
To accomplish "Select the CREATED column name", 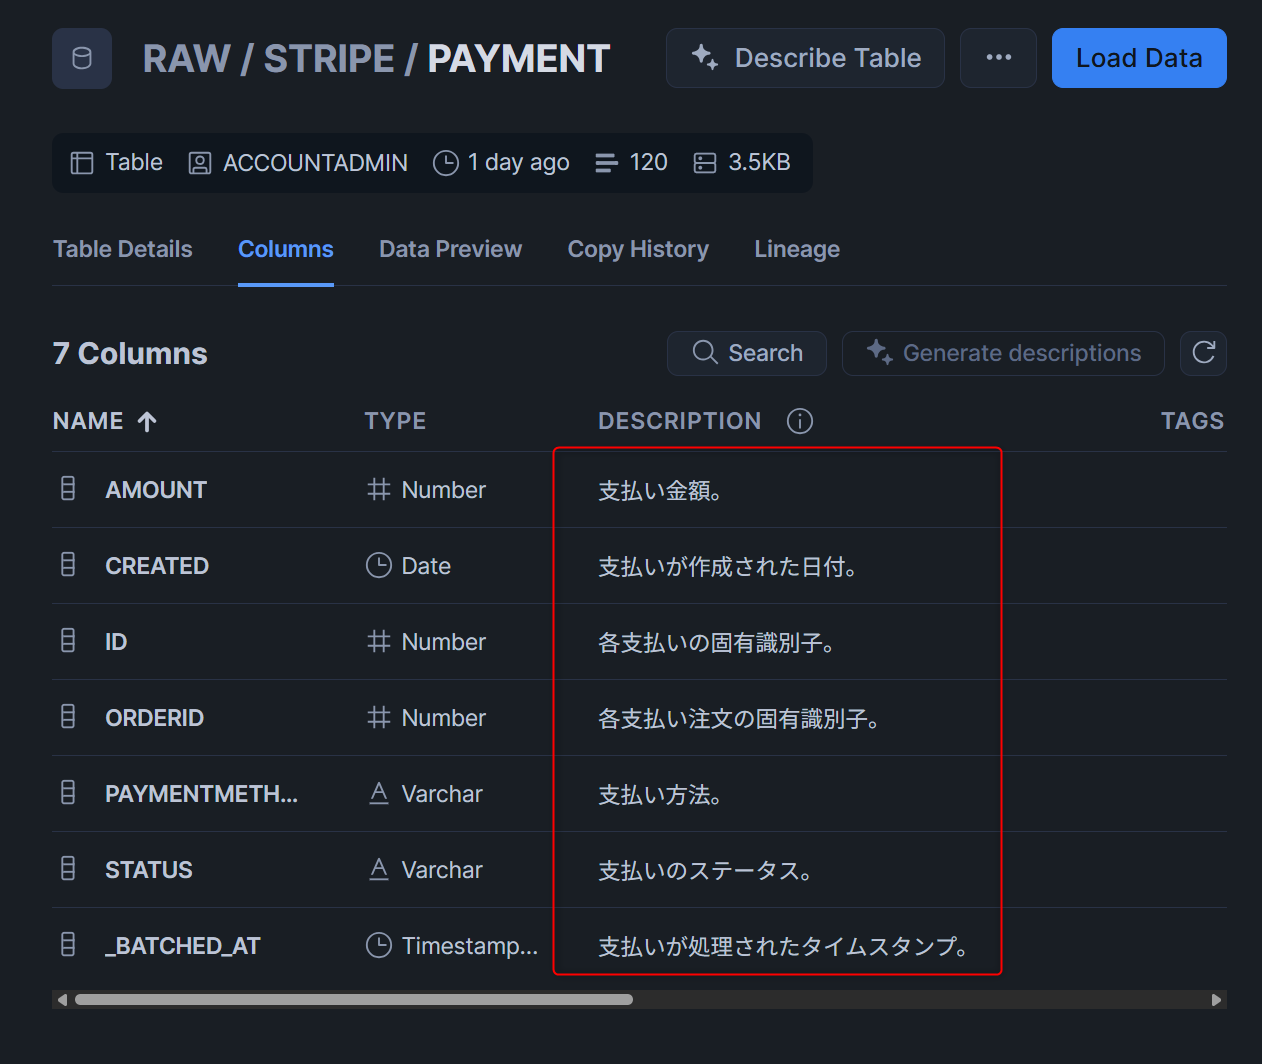I will tap(157, 566).
